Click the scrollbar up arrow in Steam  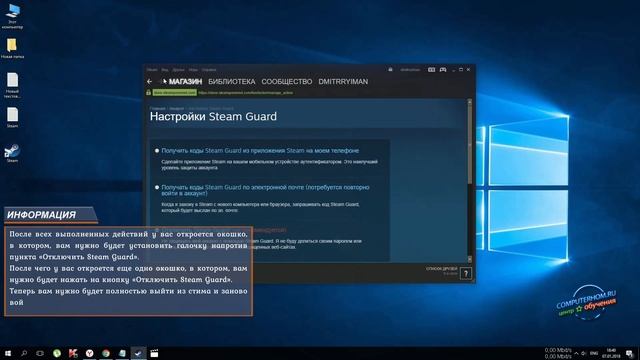click(x=469, y=101)
